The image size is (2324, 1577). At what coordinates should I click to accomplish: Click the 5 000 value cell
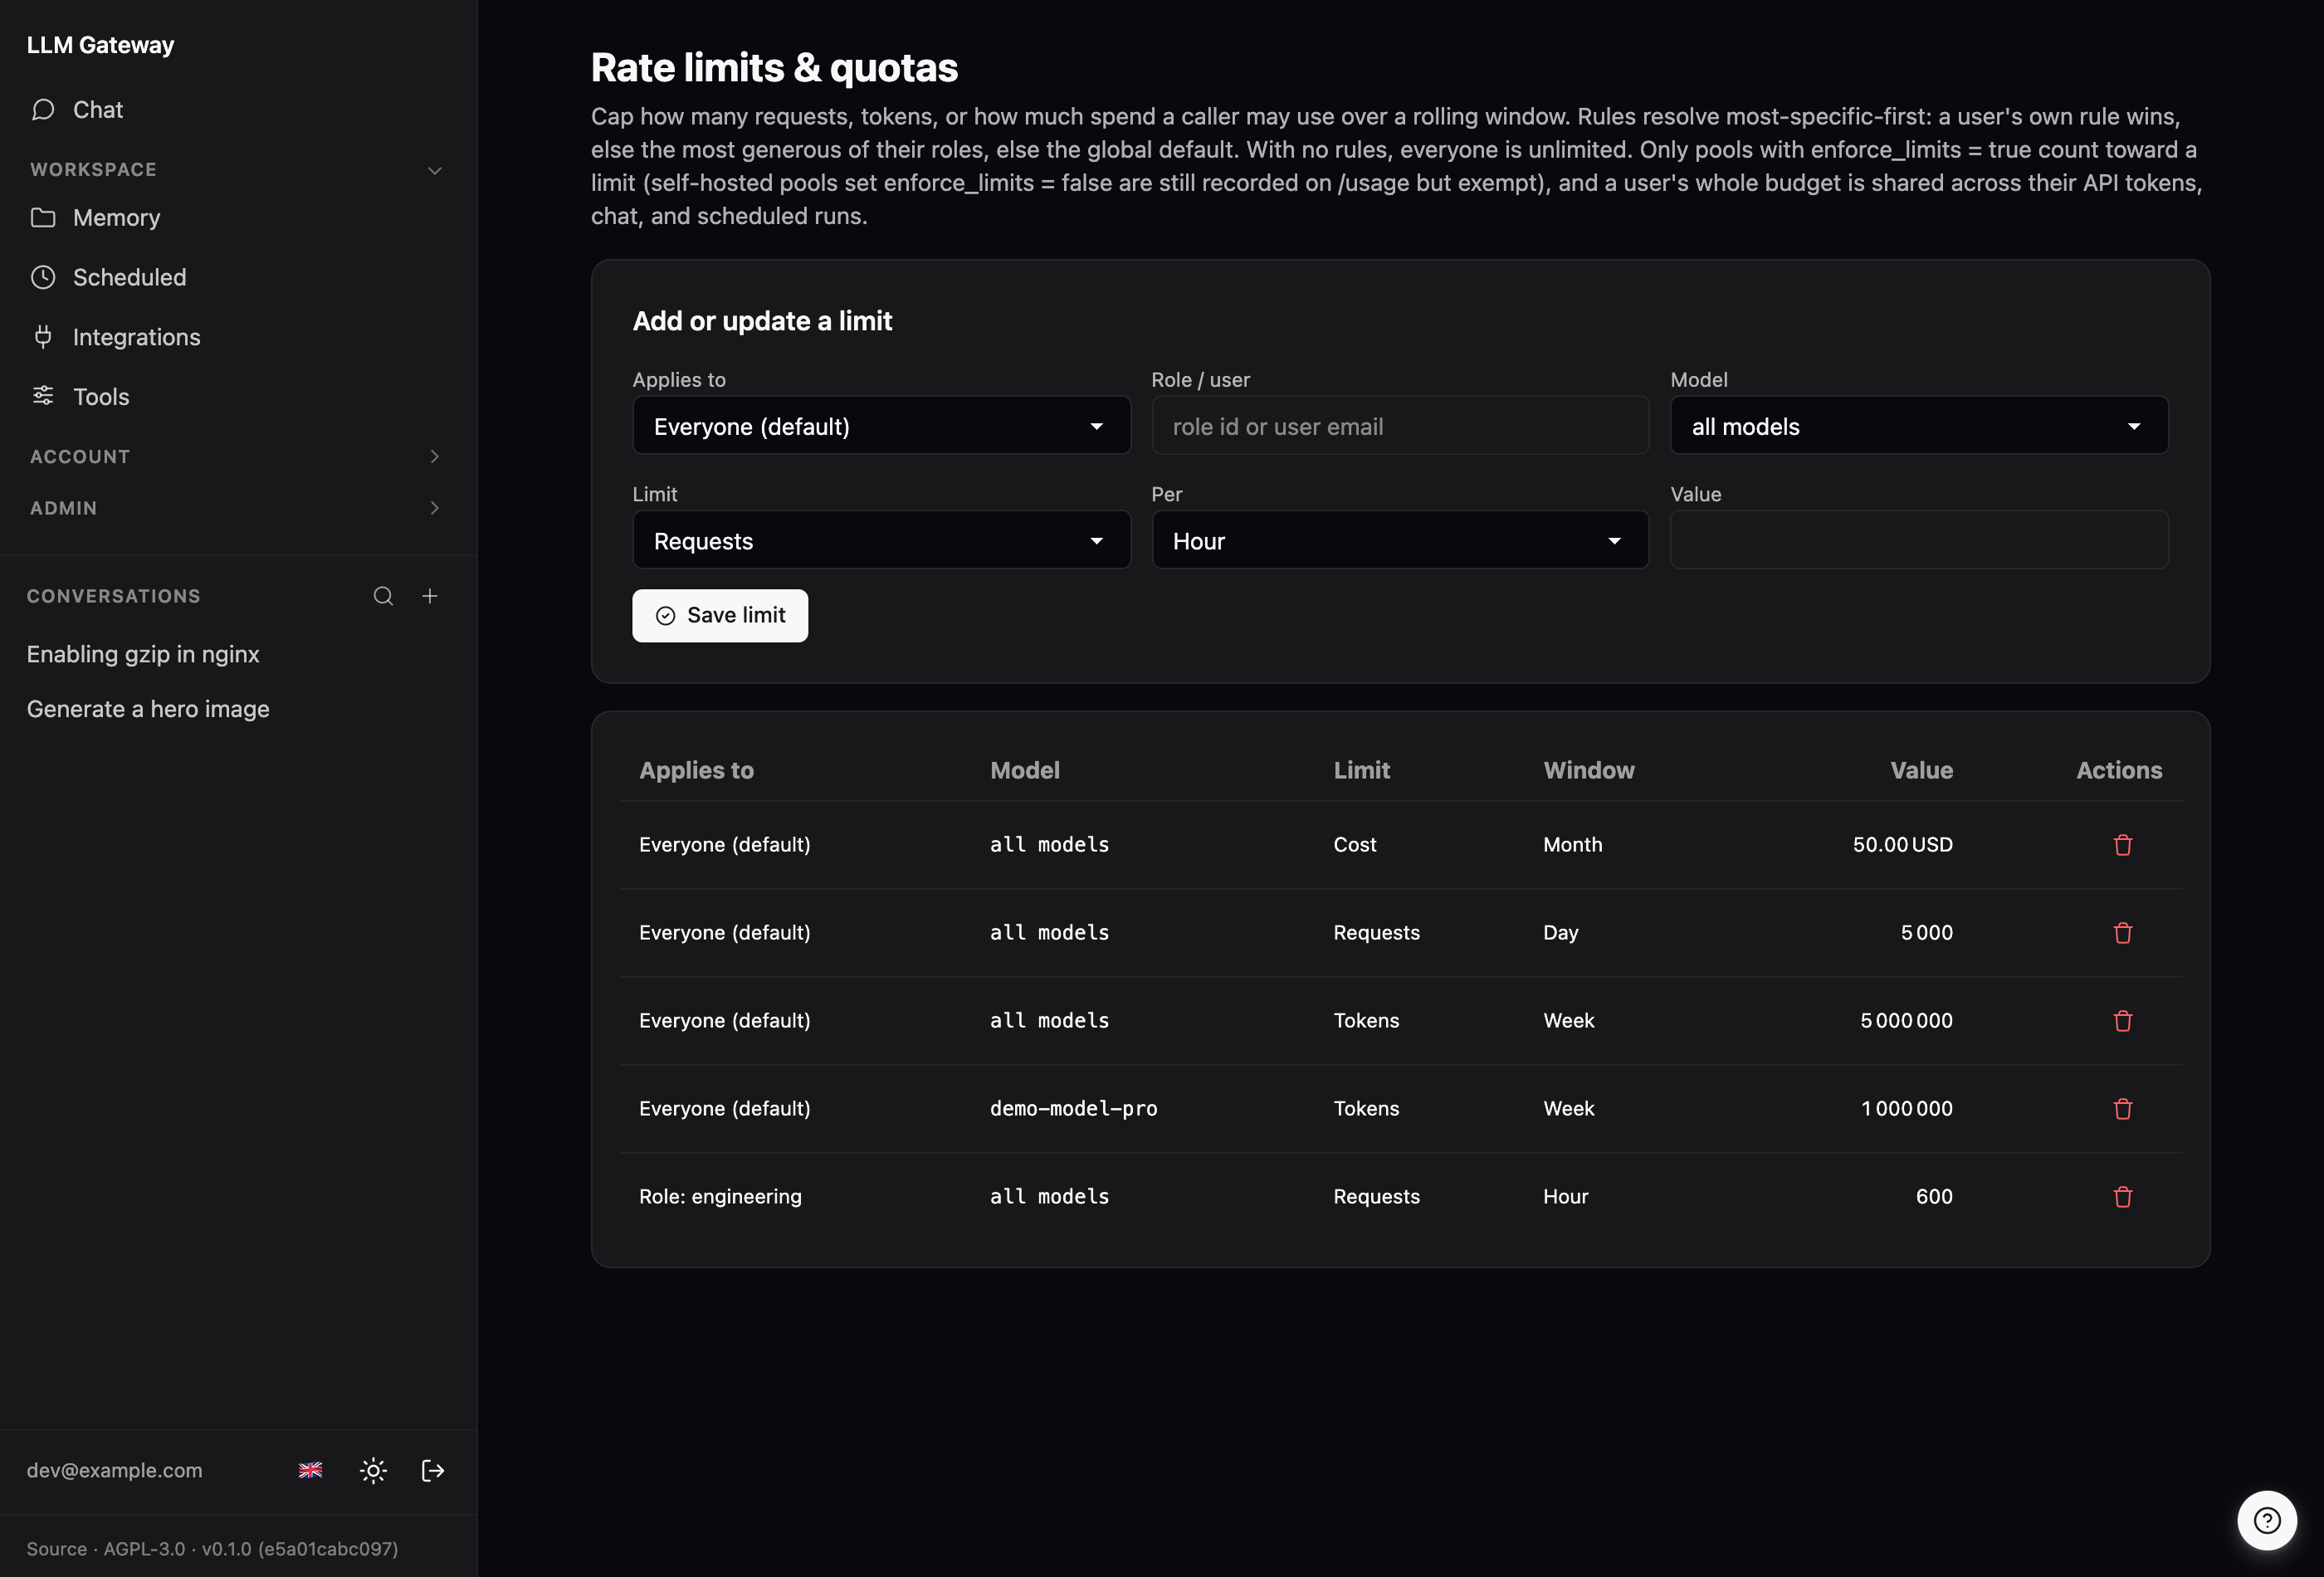tap(1926, 933)
